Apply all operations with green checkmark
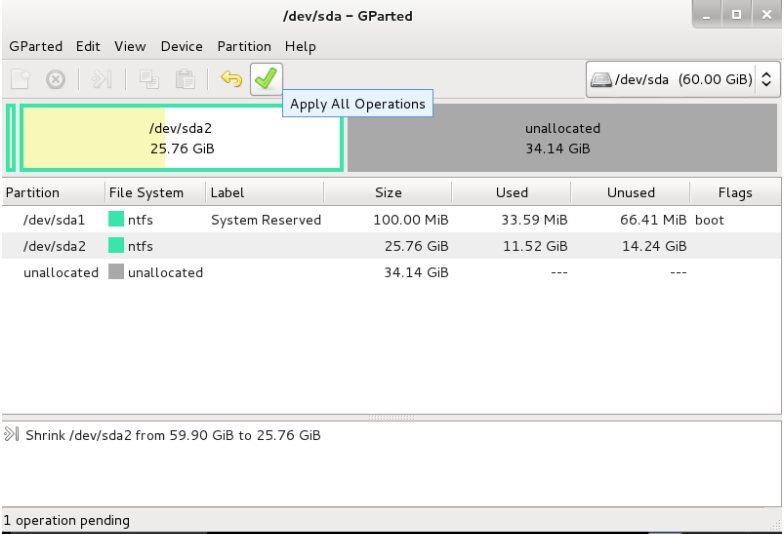784x534 pixels. [x=266, y=79]
